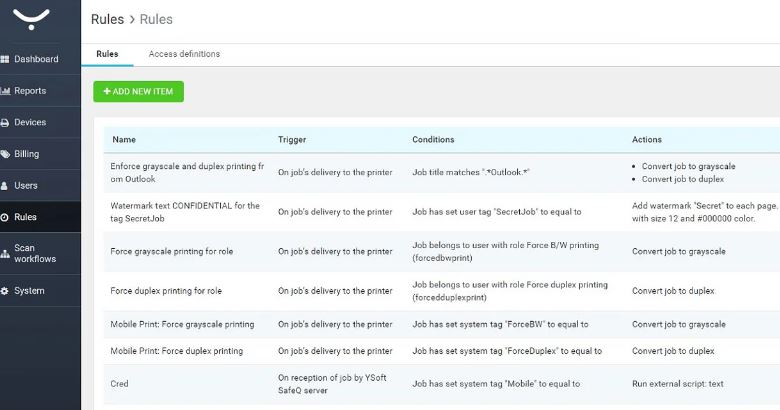
Task: Click the Name column header
Action: (x=124, y=139)
